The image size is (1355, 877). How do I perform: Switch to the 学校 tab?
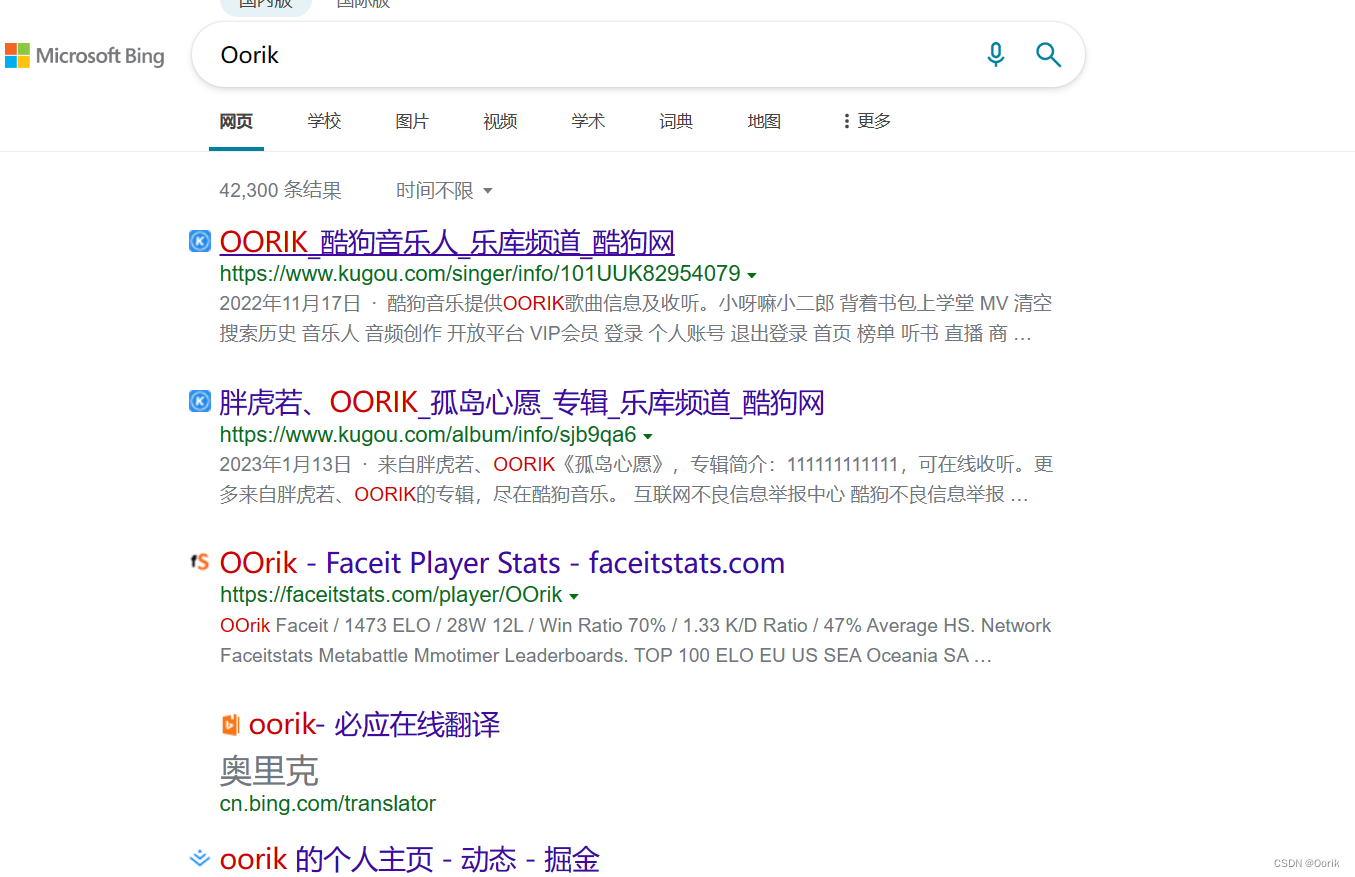click(324, 121)
